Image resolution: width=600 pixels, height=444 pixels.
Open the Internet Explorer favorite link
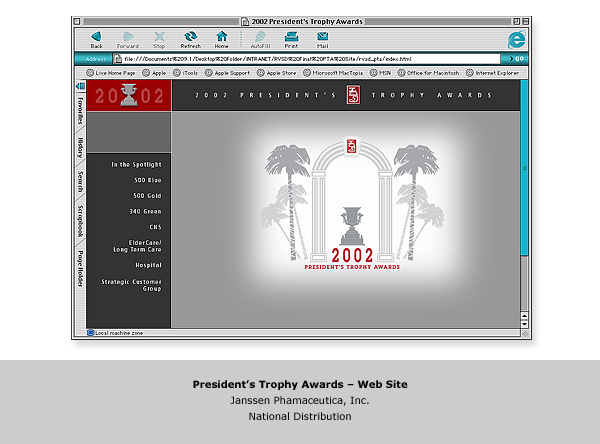click(x=492, y=73)
